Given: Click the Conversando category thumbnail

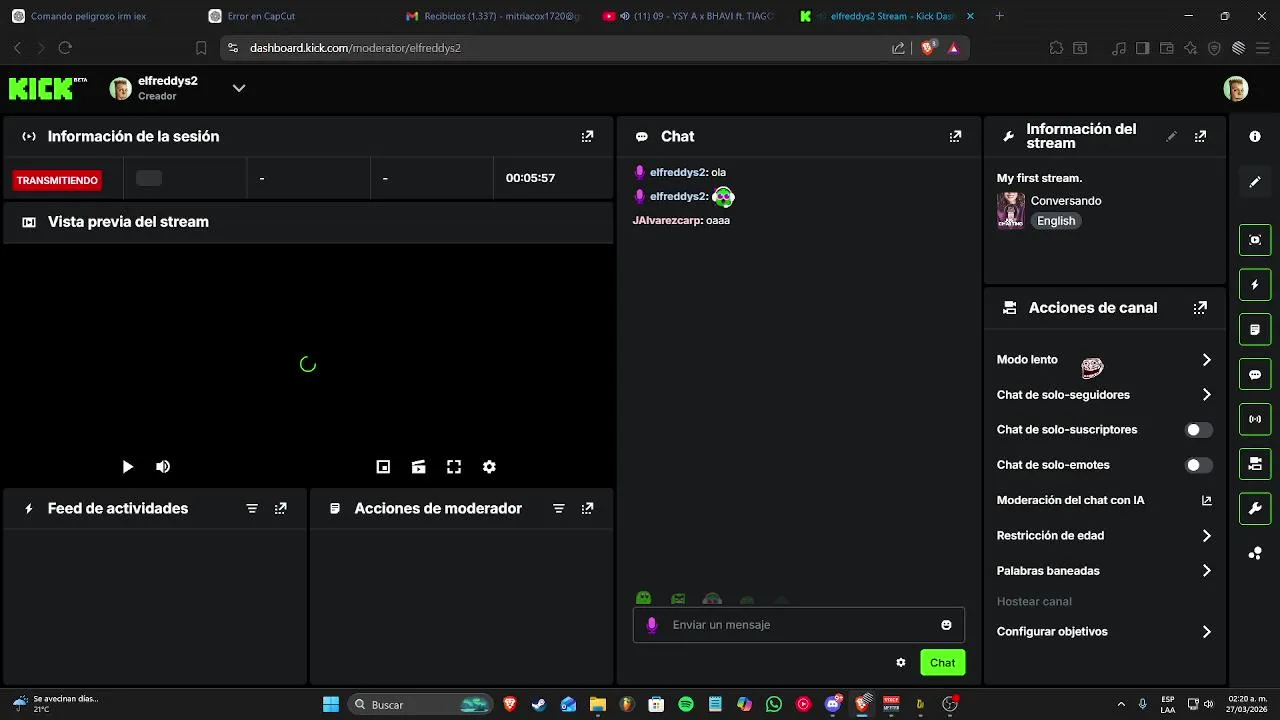Looking at the screenshot, I should [x=1010, y=211].
